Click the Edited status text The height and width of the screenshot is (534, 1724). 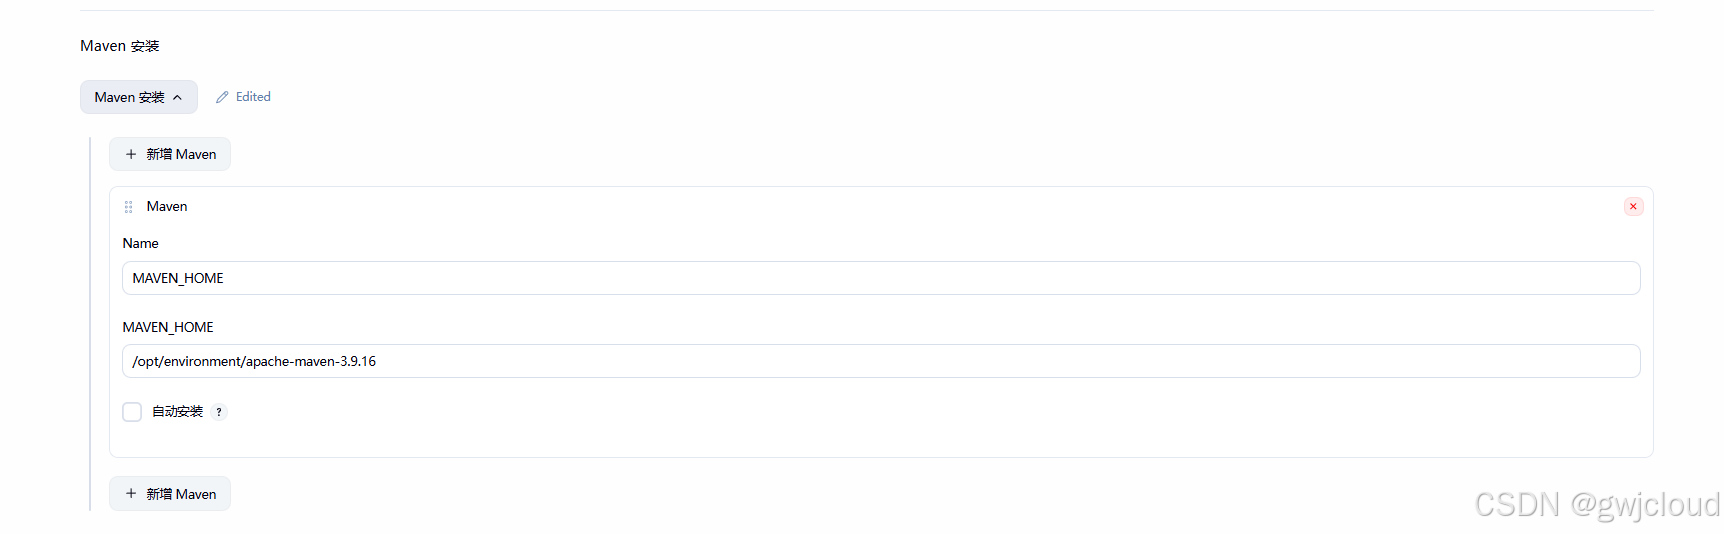point(253,97)
